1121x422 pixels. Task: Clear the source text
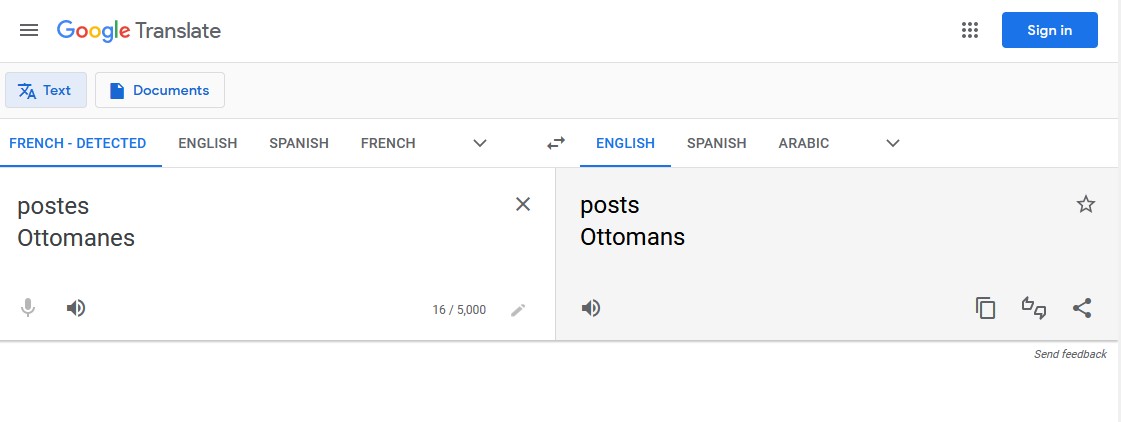pyautogui.click(x=522, y=204)
